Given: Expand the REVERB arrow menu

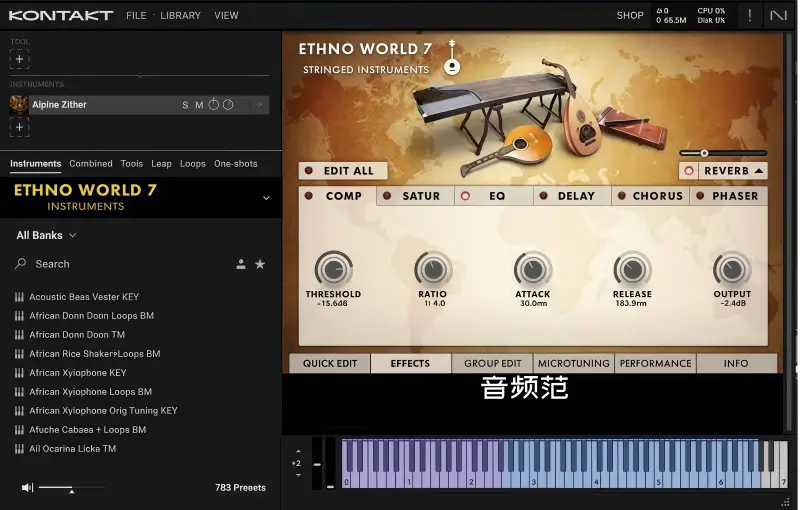Looking at the screenshot, I should (759, 171).
